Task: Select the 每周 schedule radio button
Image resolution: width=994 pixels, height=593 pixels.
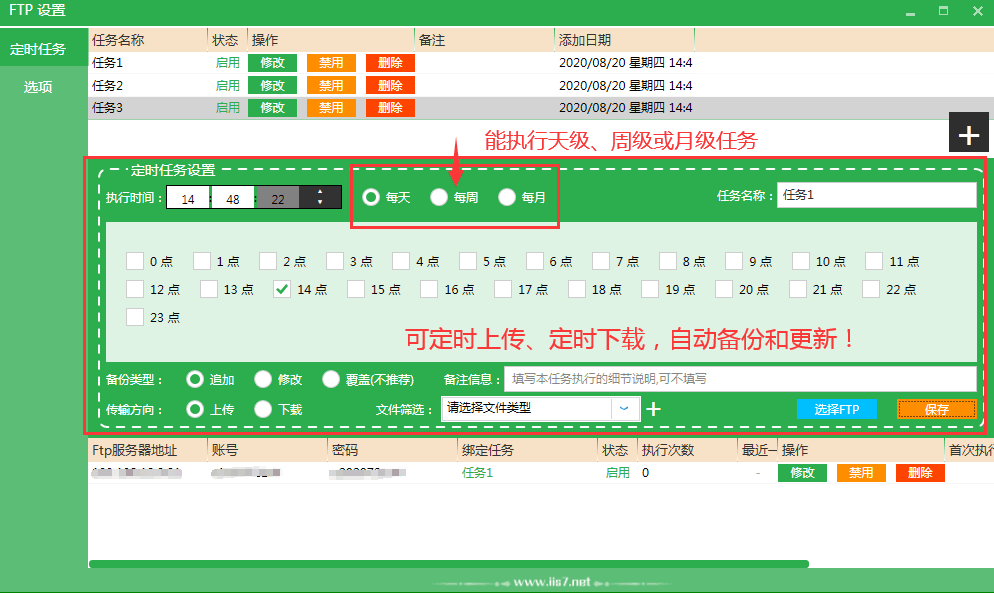Action: point(438,197)
